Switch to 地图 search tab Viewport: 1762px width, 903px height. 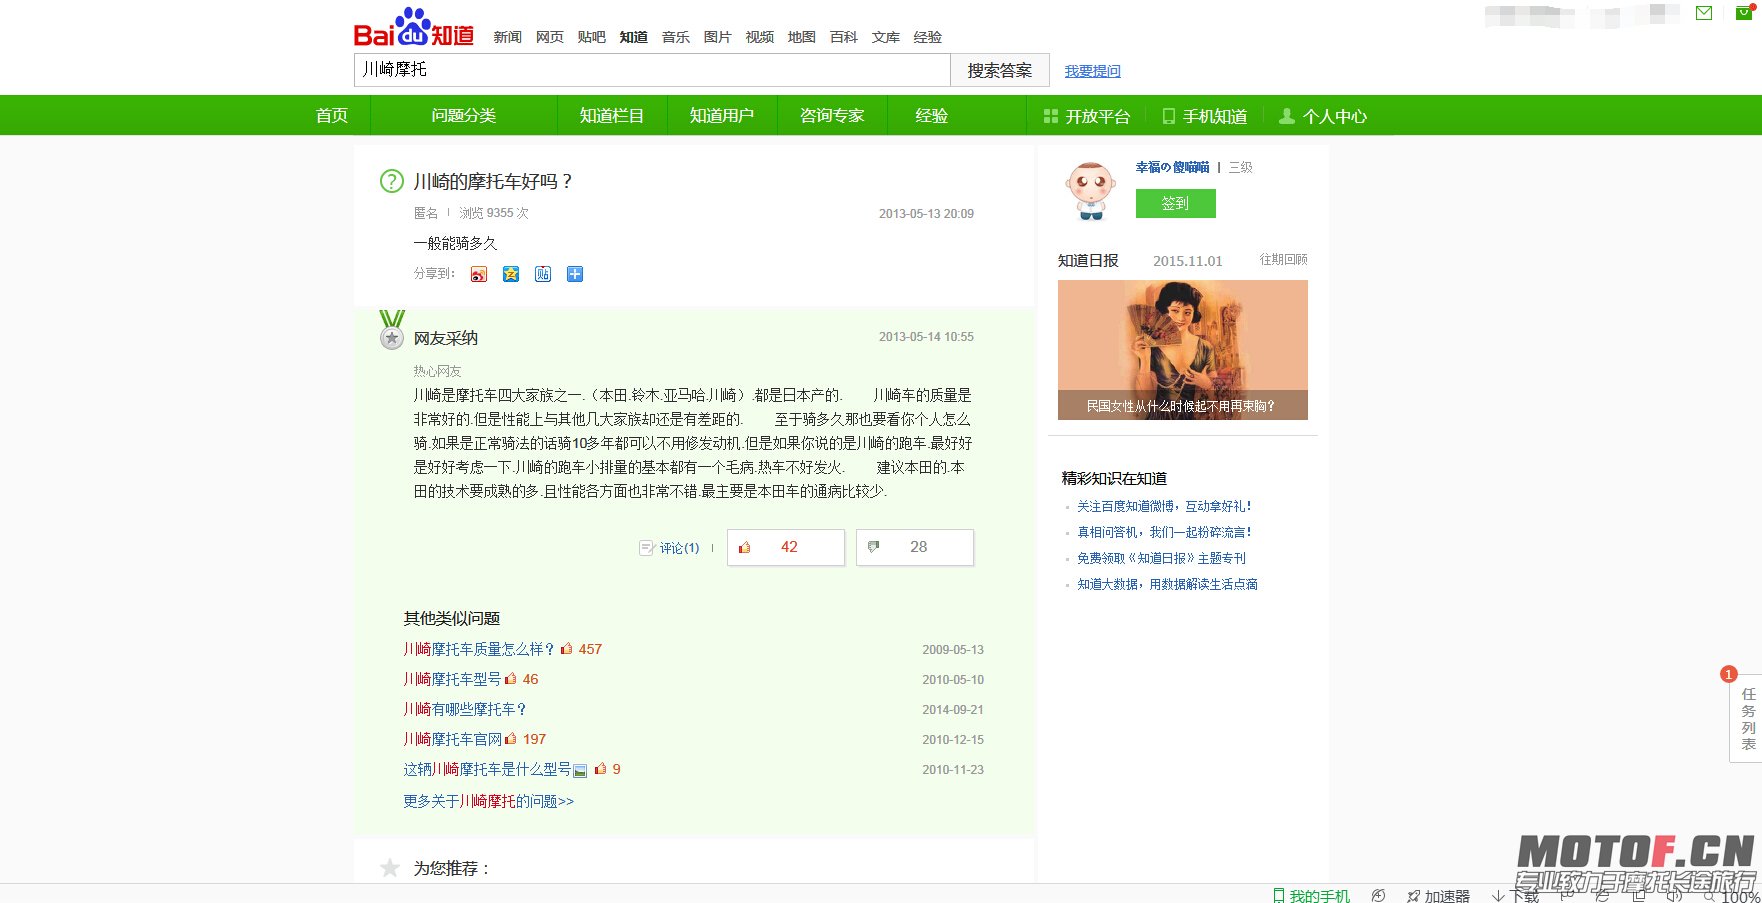(x=802, y=37)
